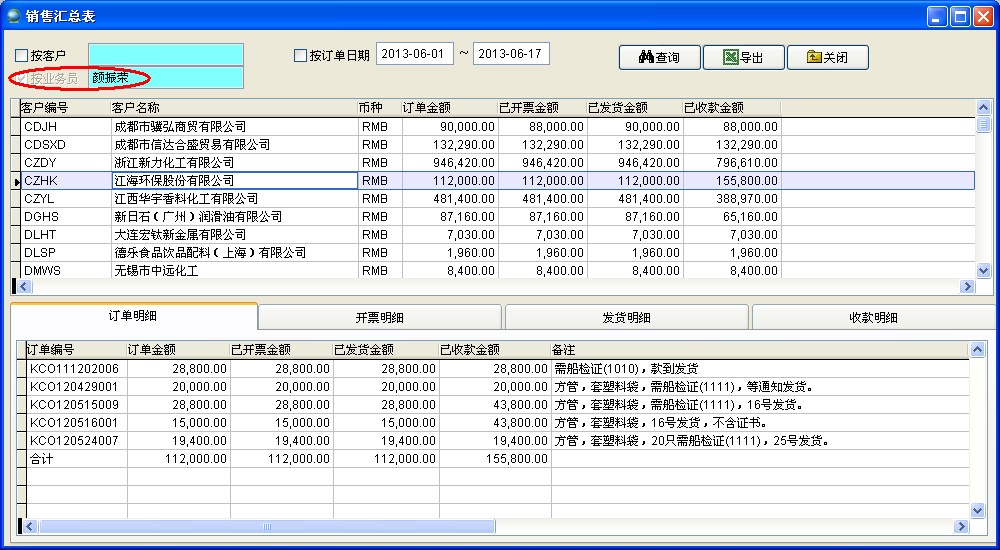Click the binoculars 查询 search button
This screenshot has width=1000, height=550.
657,57
